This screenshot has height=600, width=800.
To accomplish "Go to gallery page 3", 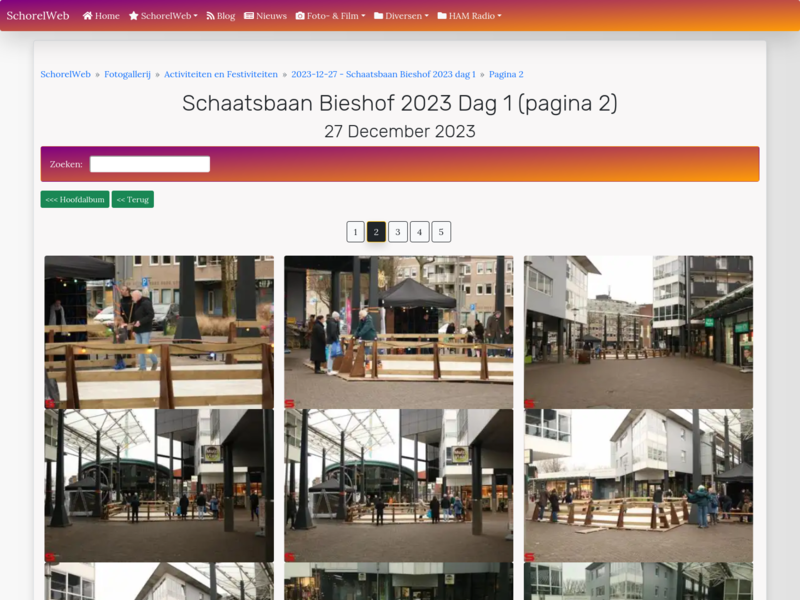I will pyautogui.click(x=398, y=232).
